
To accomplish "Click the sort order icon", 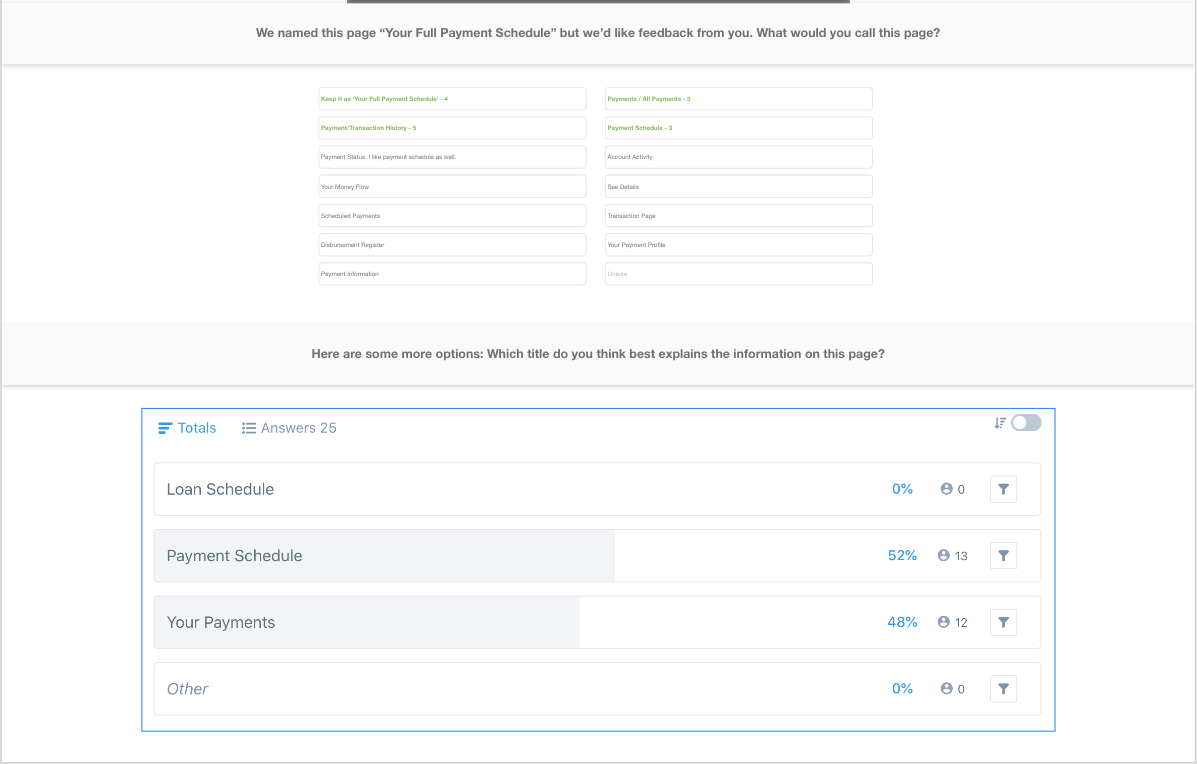I will (x=999, y=423).
